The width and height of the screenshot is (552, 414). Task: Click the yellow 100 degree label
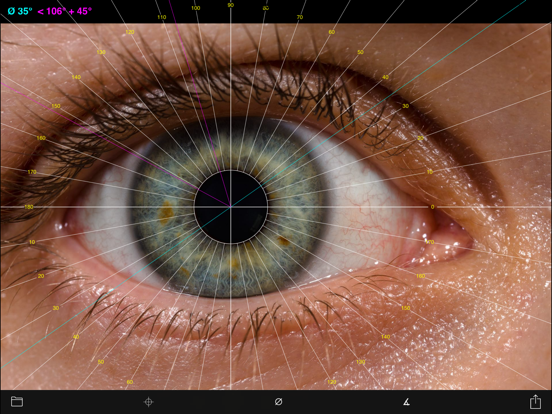(196, 8)
